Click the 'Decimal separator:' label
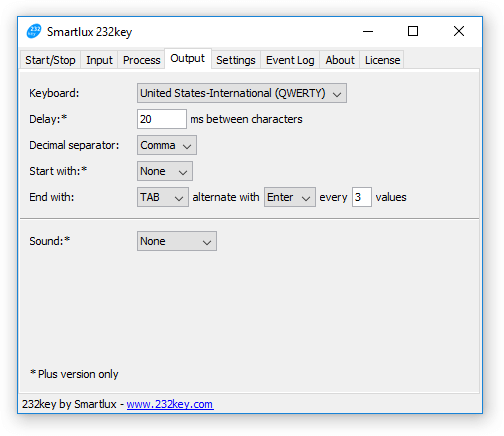 74,145
